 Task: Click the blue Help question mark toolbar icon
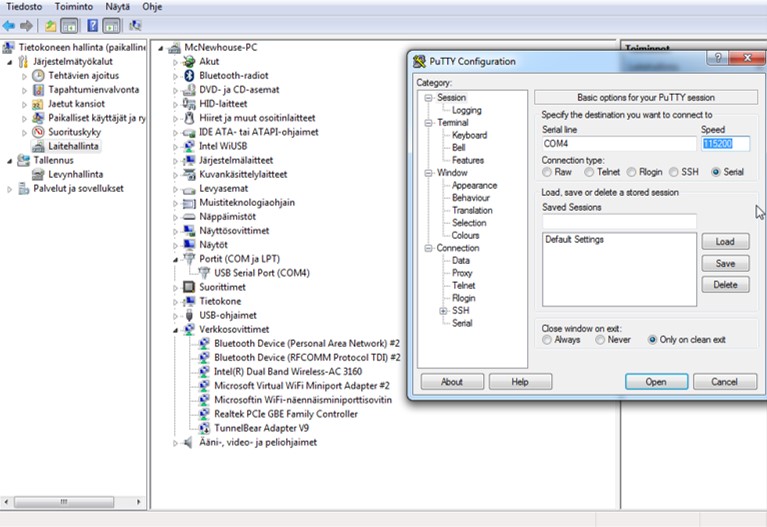pos(92,25)
